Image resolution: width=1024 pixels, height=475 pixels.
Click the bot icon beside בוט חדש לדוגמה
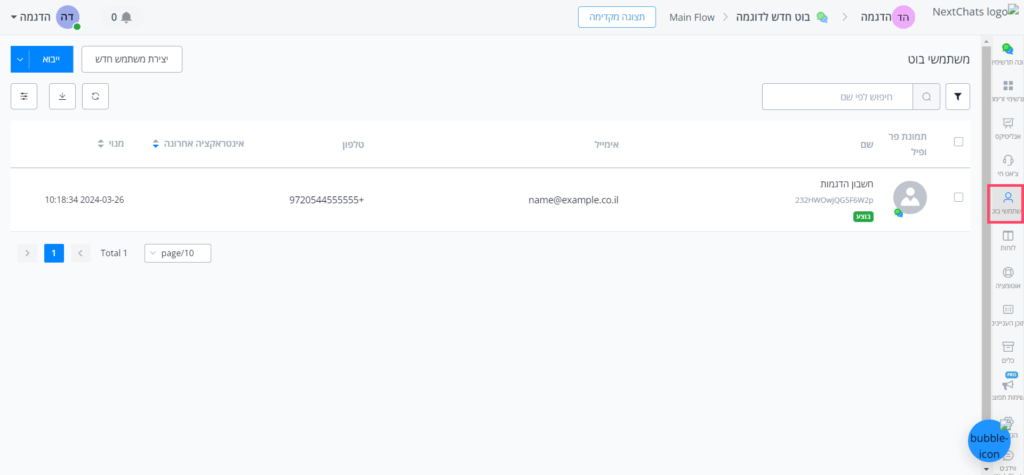[x=822, y=18]
